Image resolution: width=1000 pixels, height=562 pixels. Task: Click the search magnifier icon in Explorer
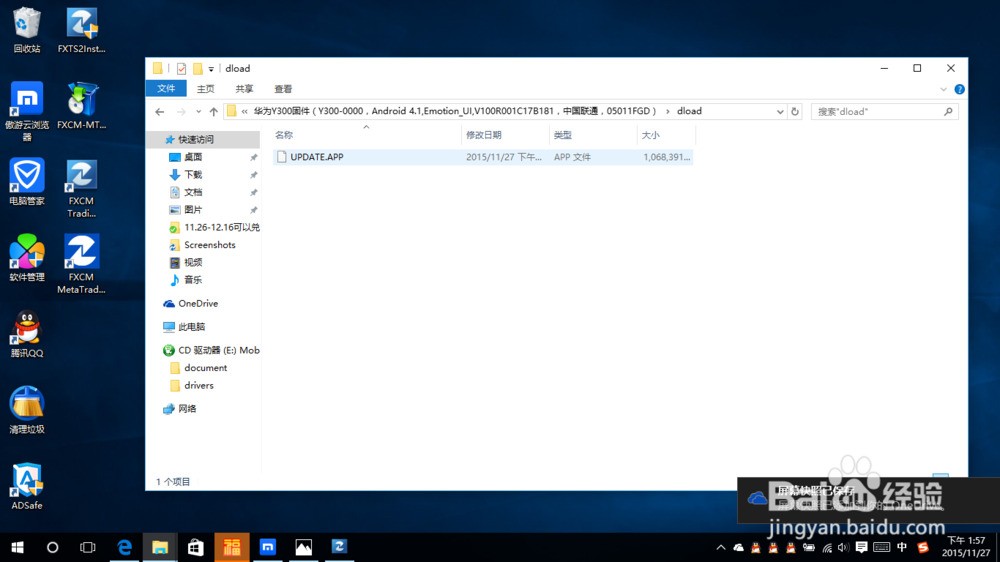[948, 112]
